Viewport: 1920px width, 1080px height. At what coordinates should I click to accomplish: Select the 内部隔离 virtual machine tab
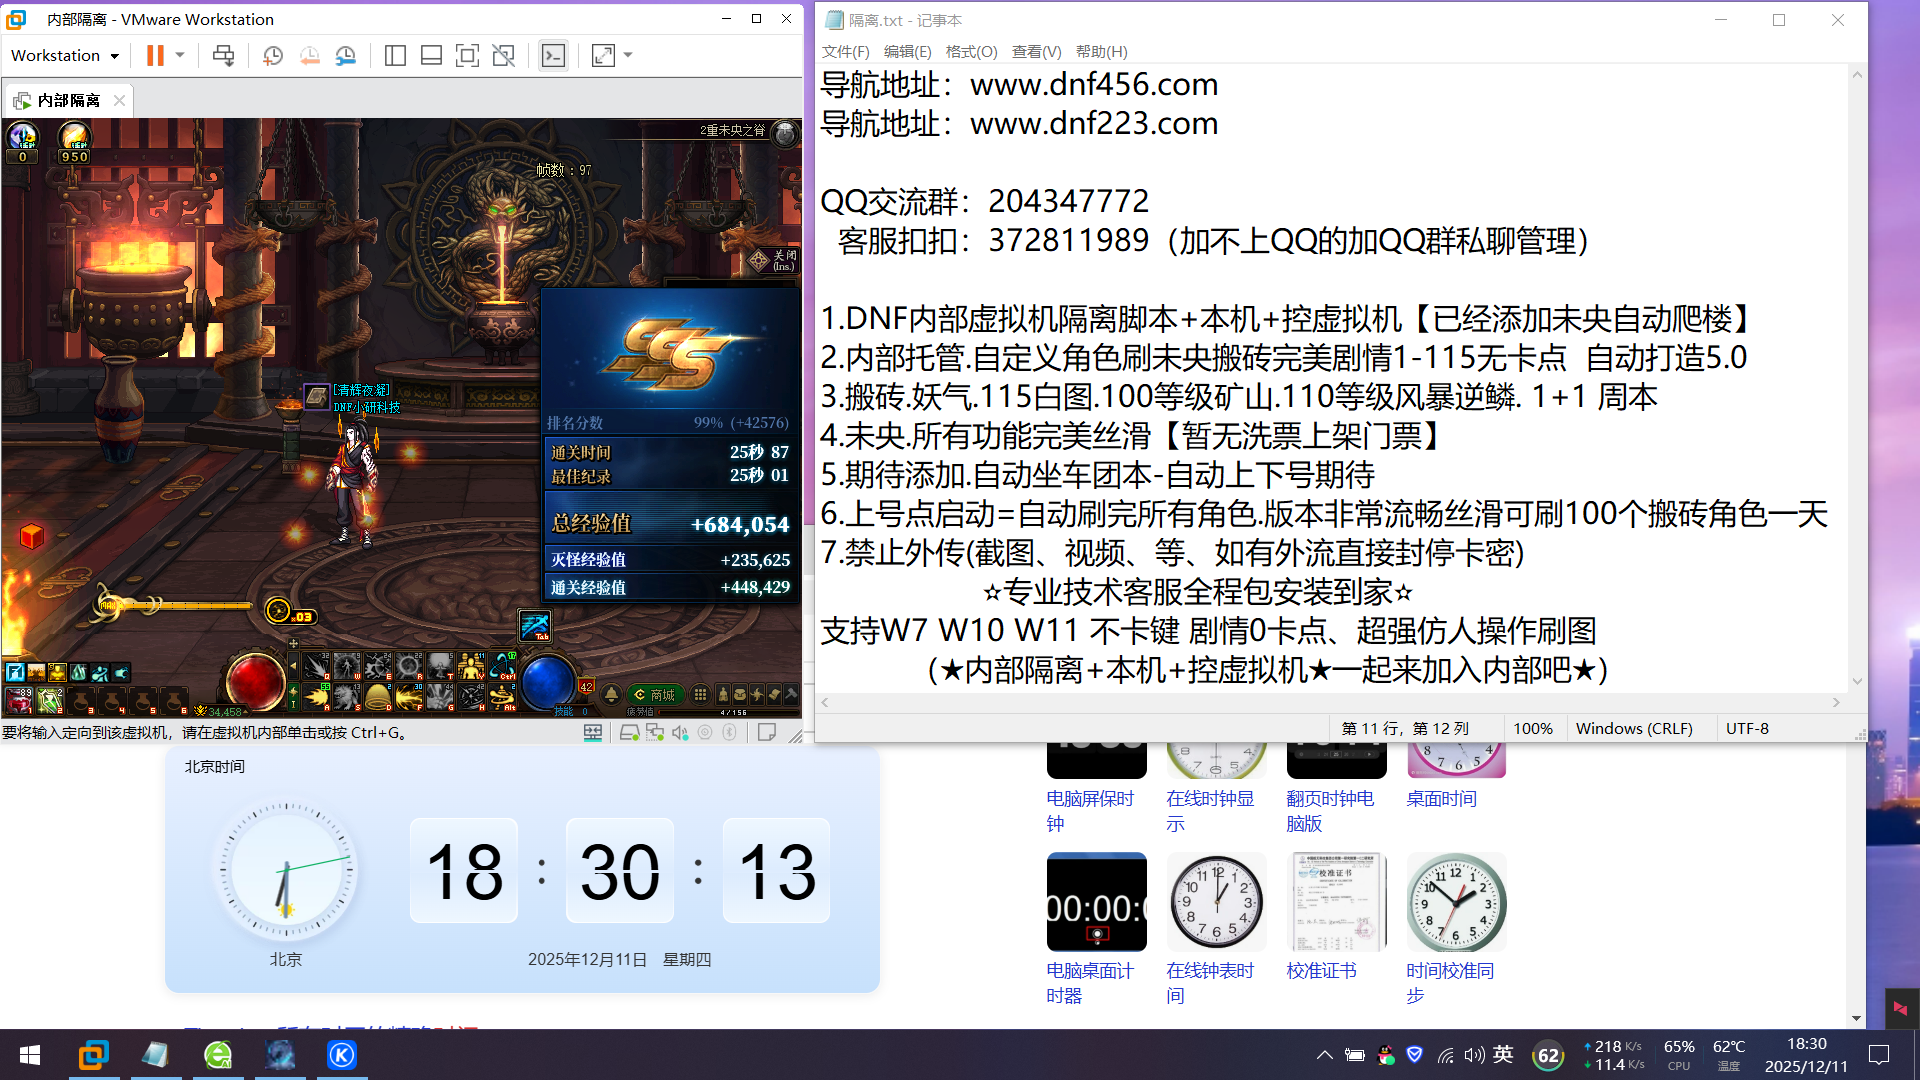[x=66, y=100]
